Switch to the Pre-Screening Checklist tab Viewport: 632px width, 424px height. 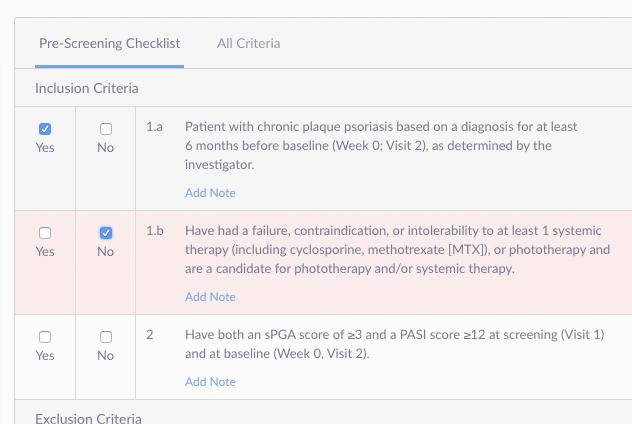coord(109,43)
